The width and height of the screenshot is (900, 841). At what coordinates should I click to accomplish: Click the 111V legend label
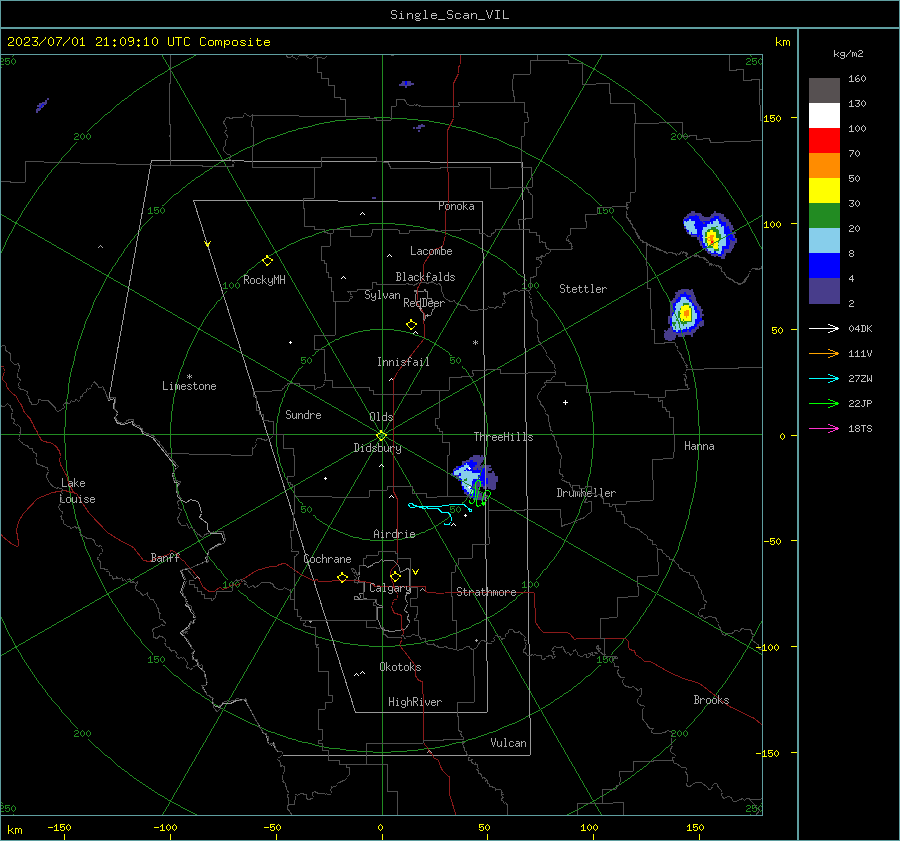(860, 354)
